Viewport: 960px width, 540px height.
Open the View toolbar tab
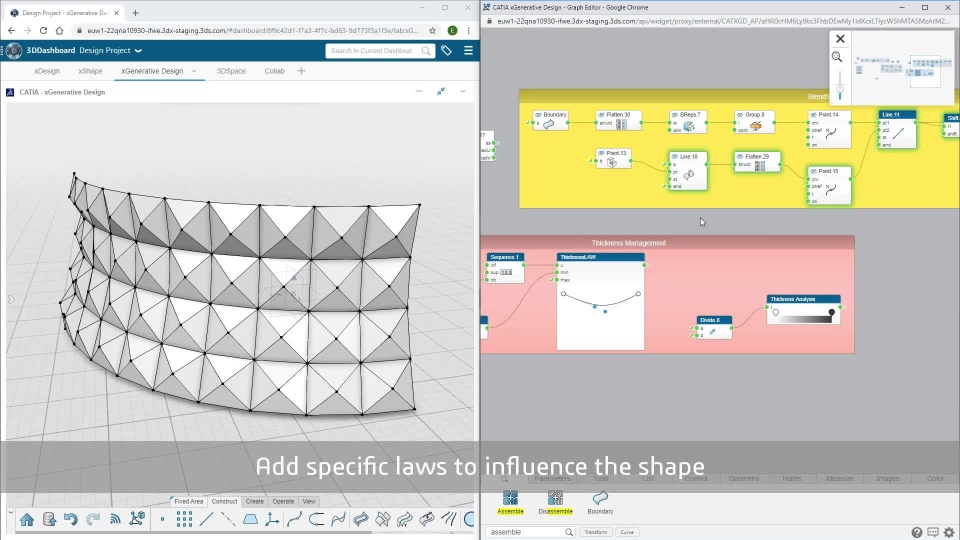point(309,501)
